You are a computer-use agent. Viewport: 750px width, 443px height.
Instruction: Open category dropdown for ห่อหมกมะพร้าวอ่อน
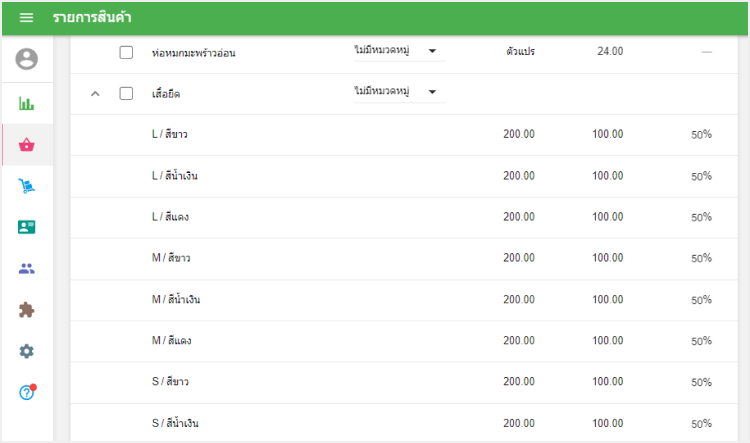[x=398, y=51]
